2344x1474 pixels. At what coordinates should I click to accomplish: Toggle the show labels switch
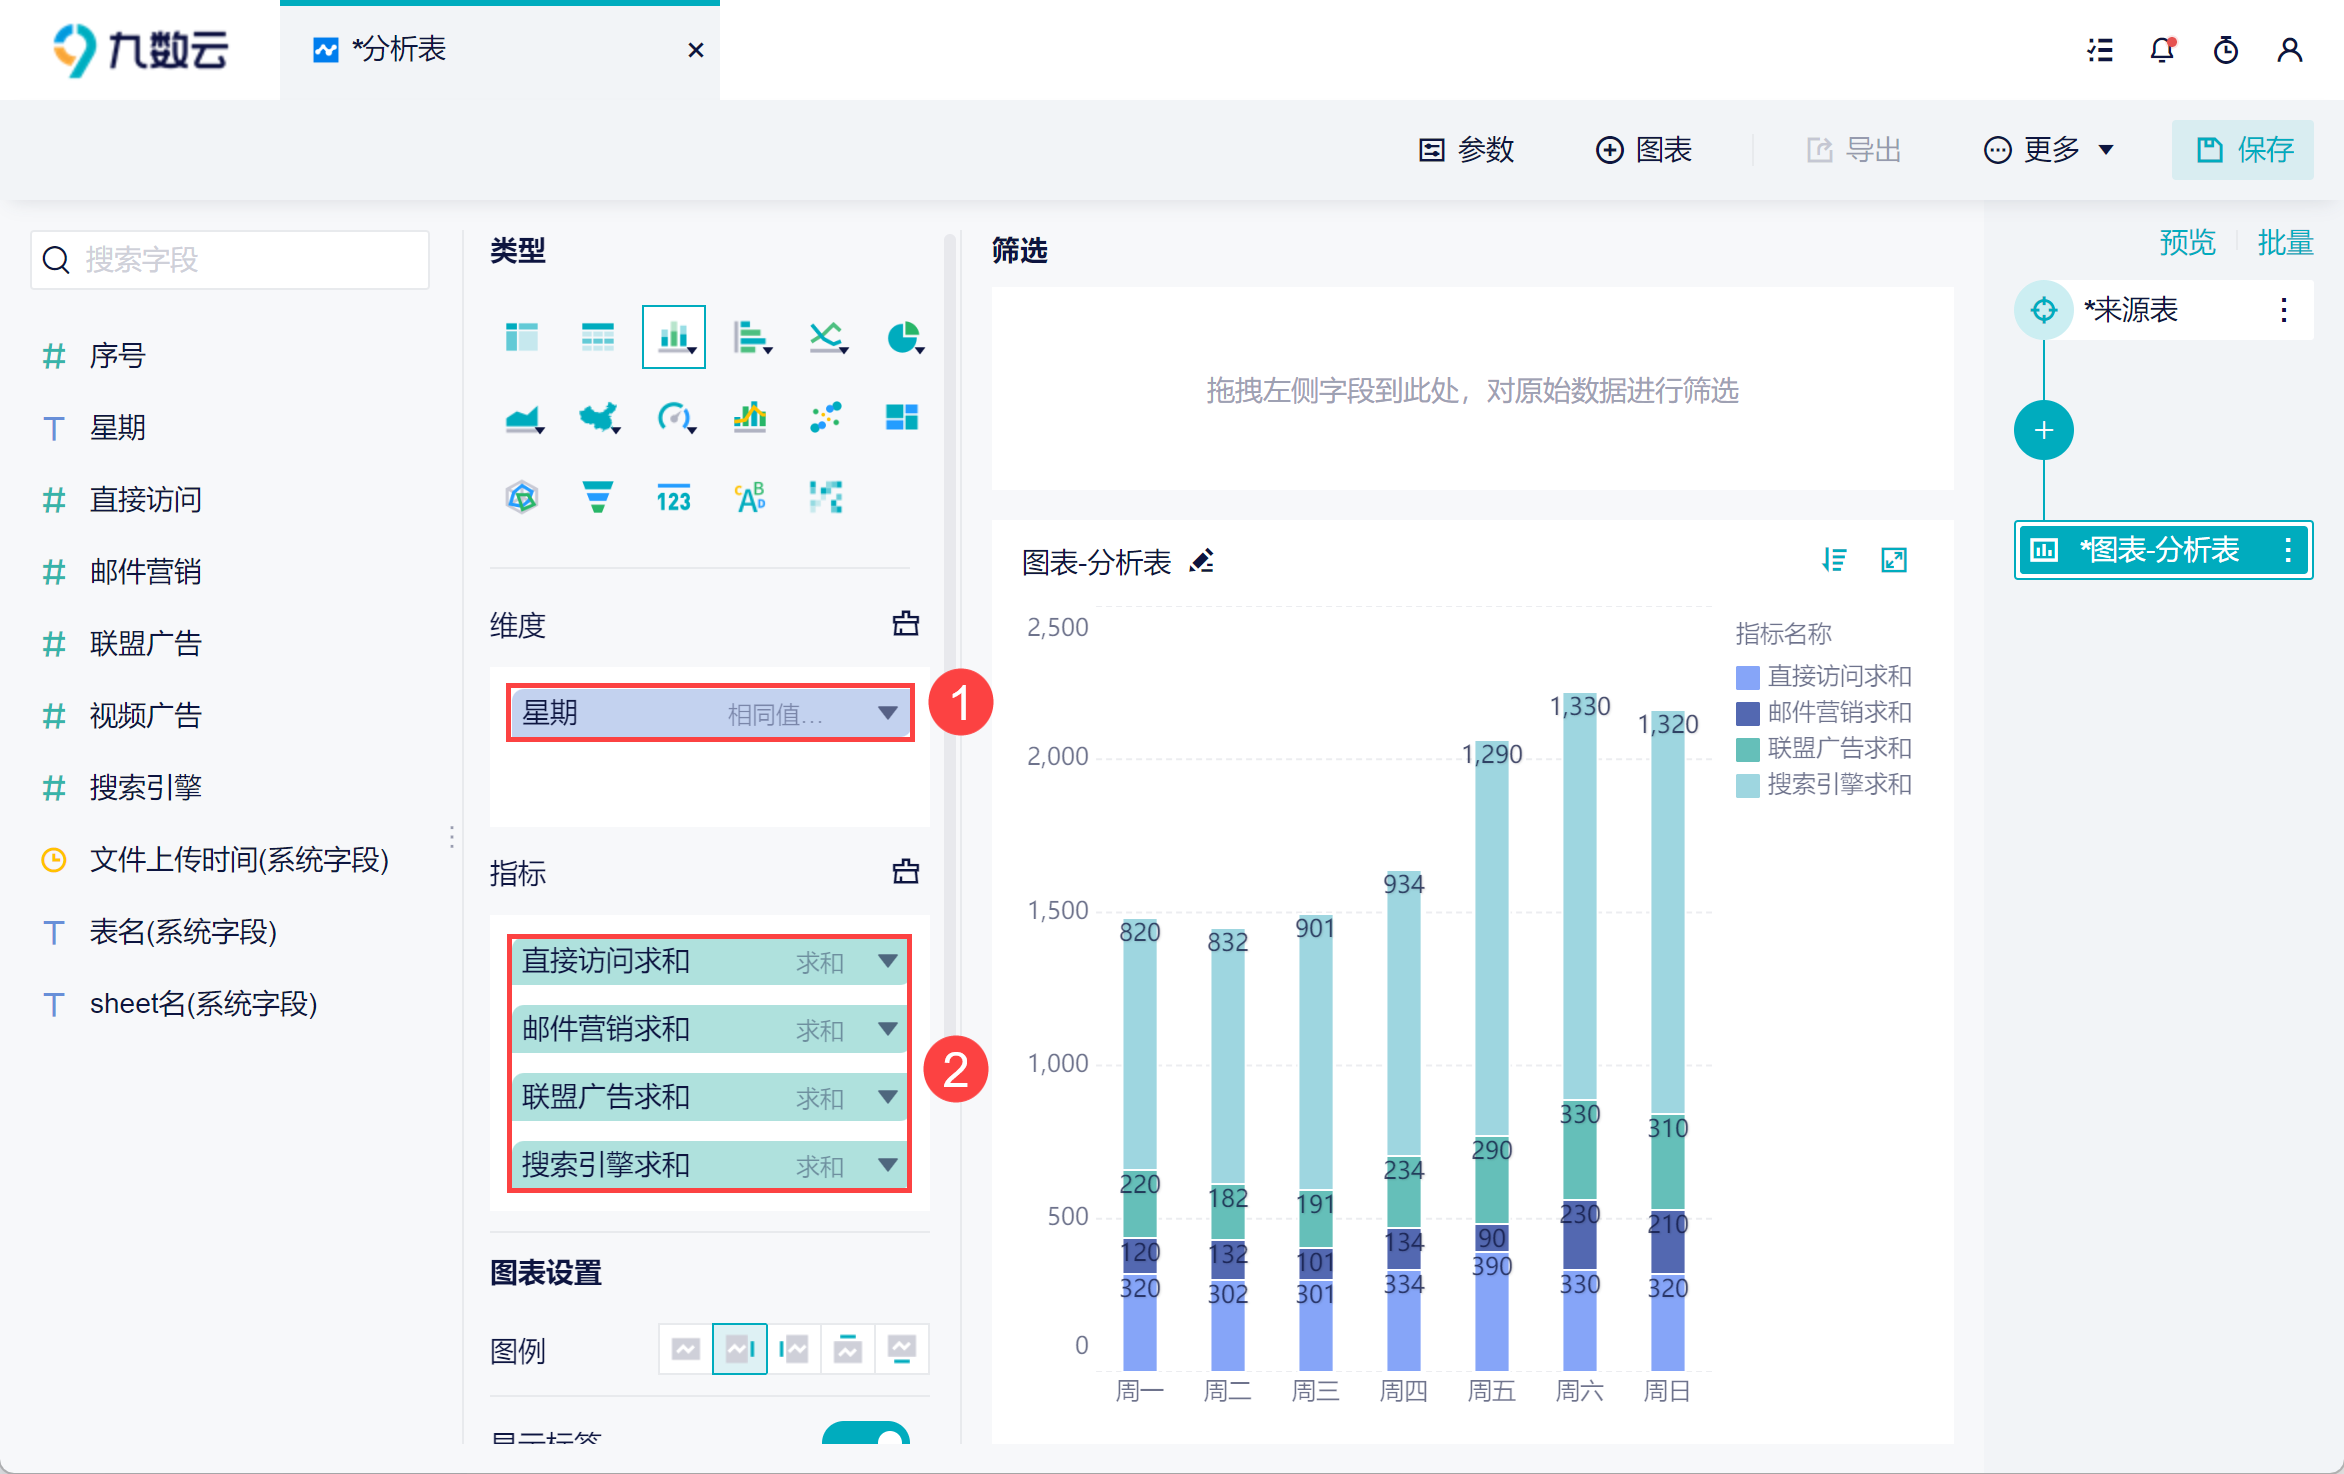click(865, 1435)
